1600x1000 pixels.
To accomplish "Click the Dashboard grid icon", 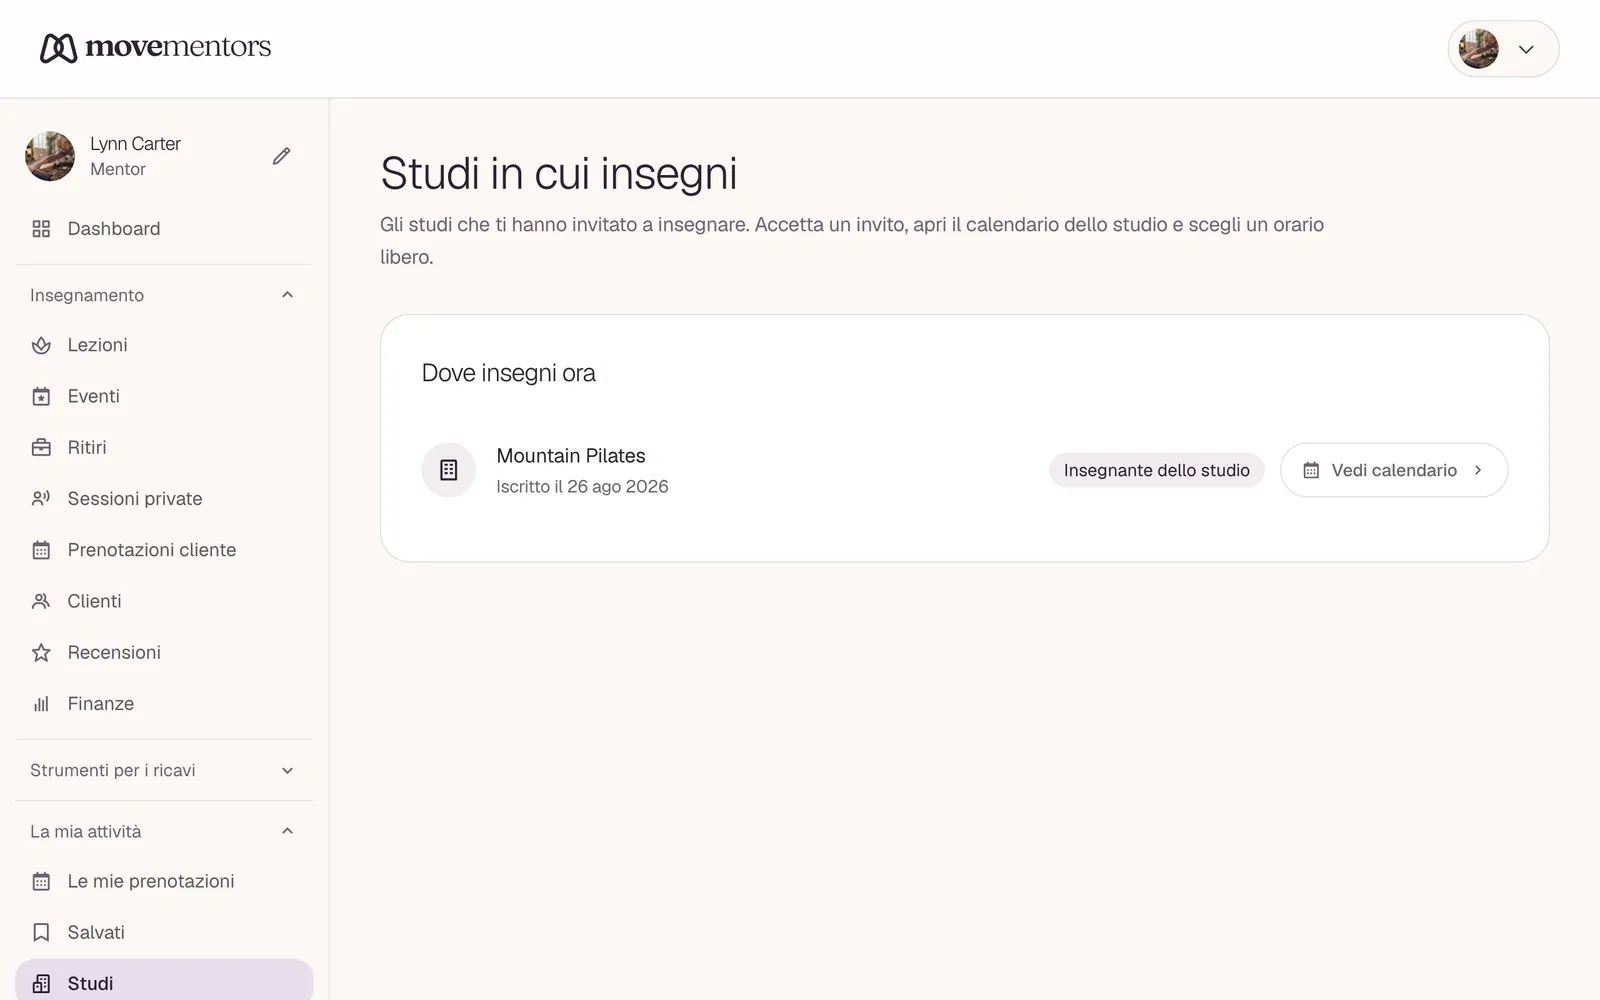I will 41,229.
